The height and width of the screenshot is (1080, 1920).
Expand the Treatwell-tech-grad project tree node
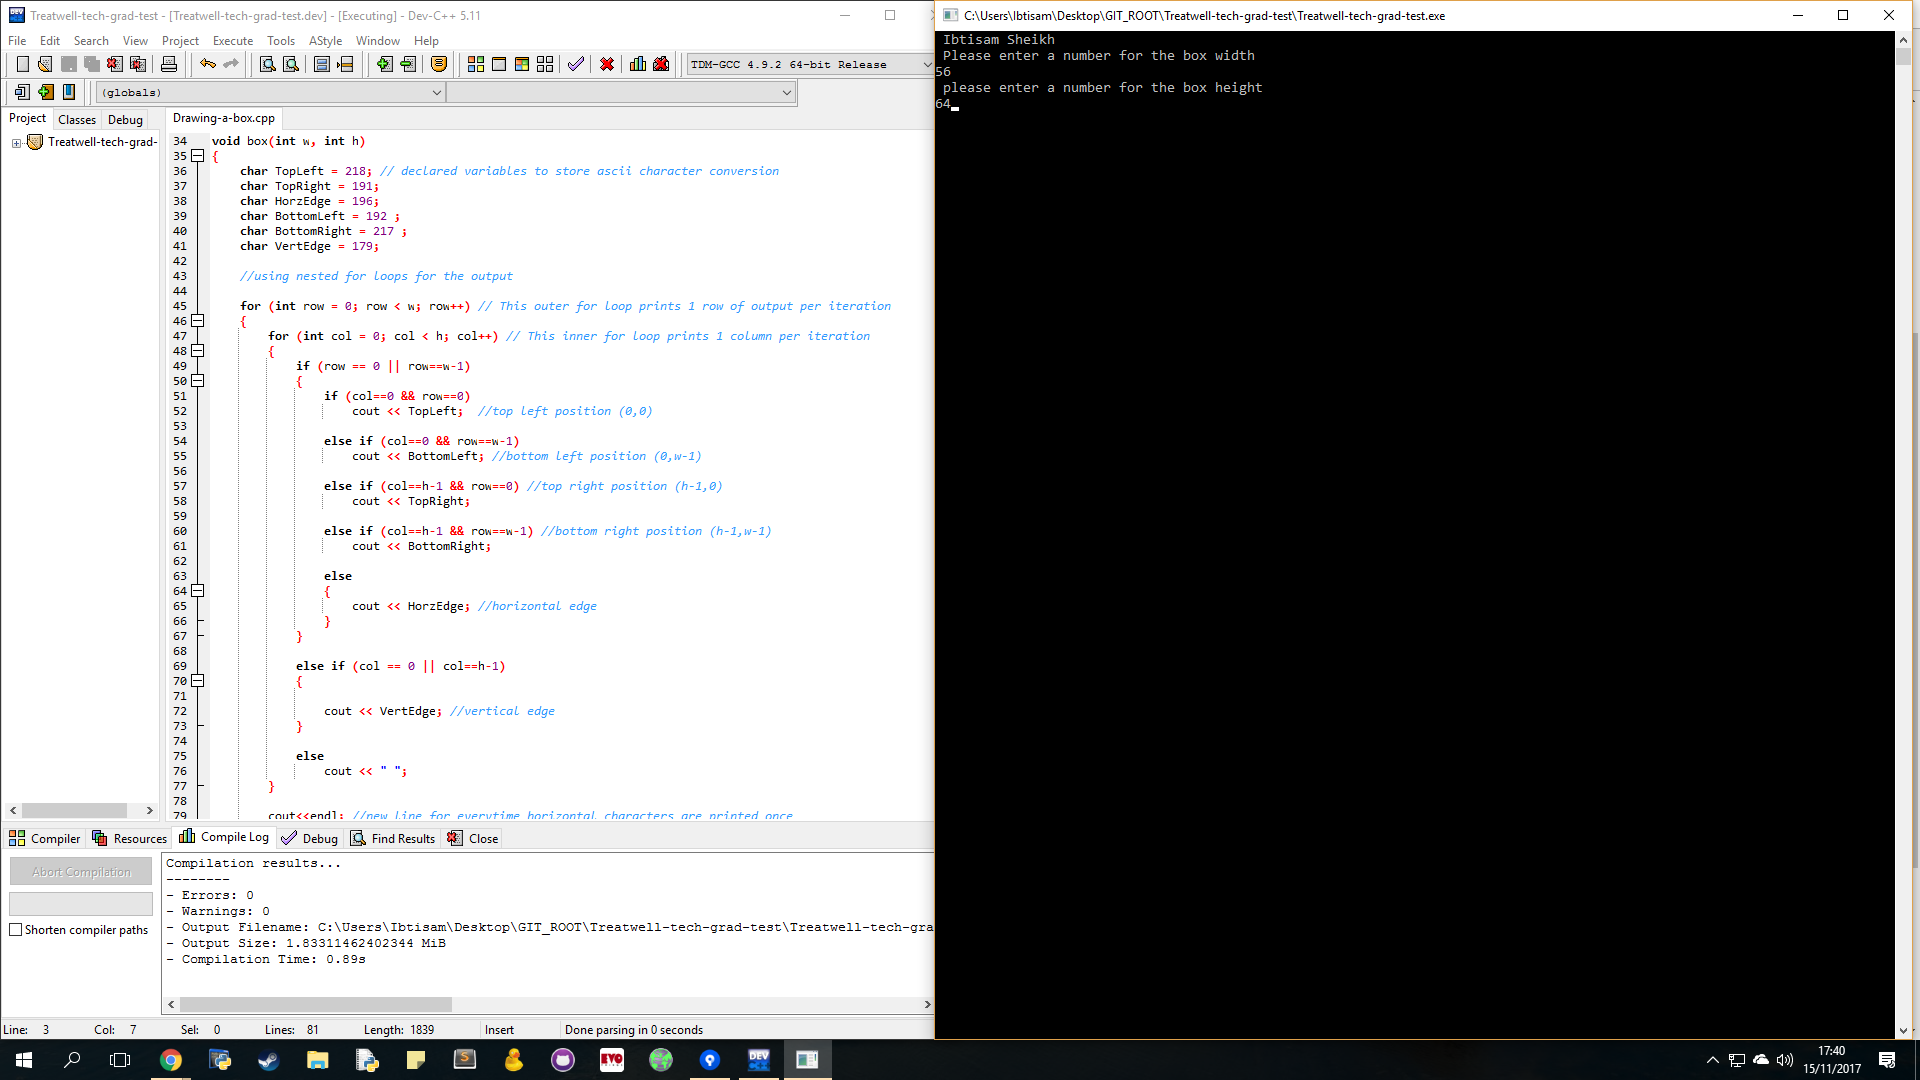(15, 142)
